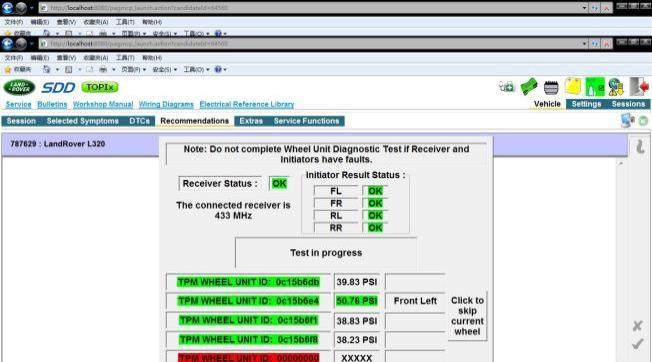
Task: Open 工具(O) dropdown in front browser toolbar
Action: tap(196, 69)
